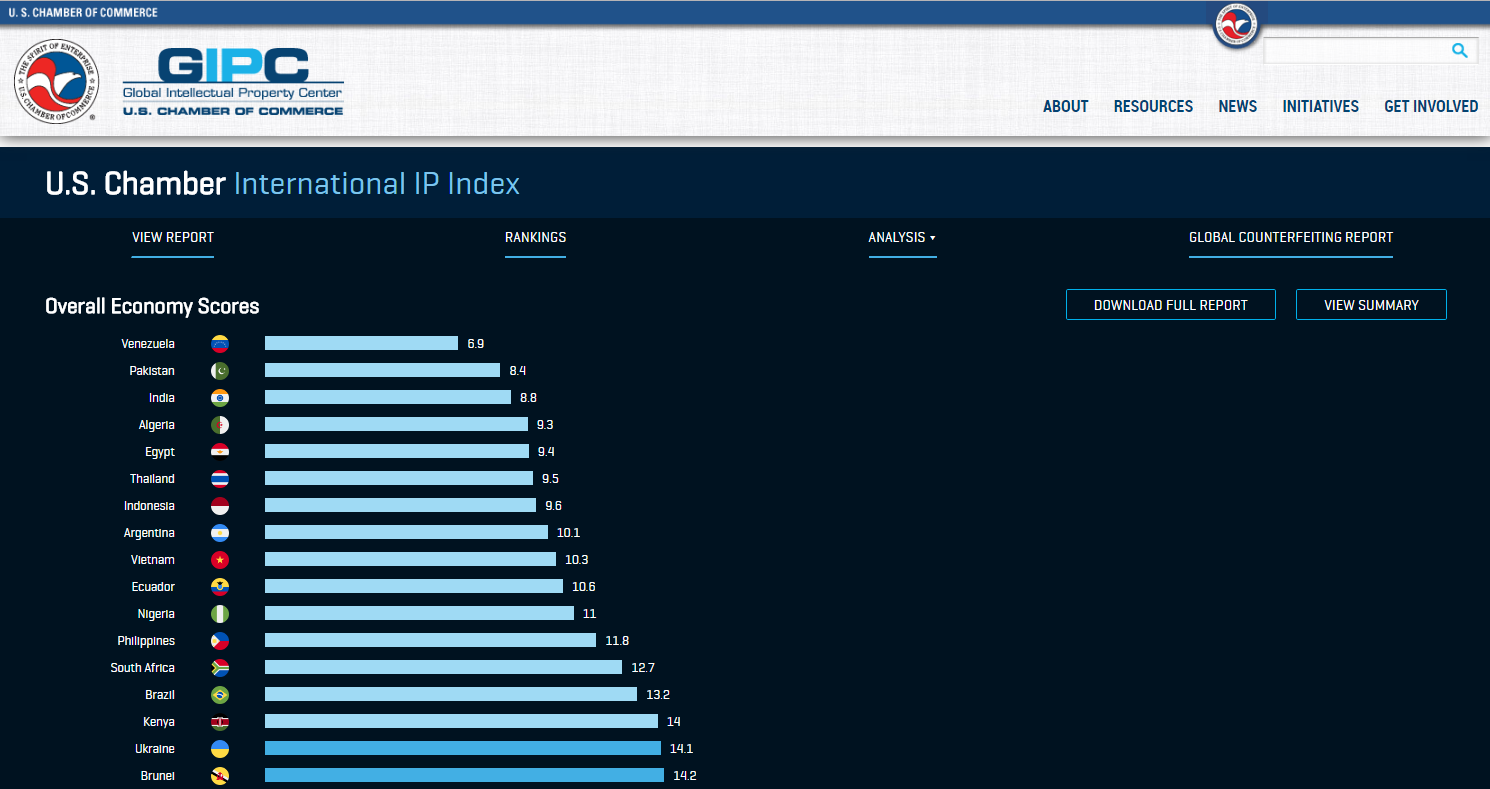Click the South Africa flag icon
1490x789 pixels.
point(220,668)
